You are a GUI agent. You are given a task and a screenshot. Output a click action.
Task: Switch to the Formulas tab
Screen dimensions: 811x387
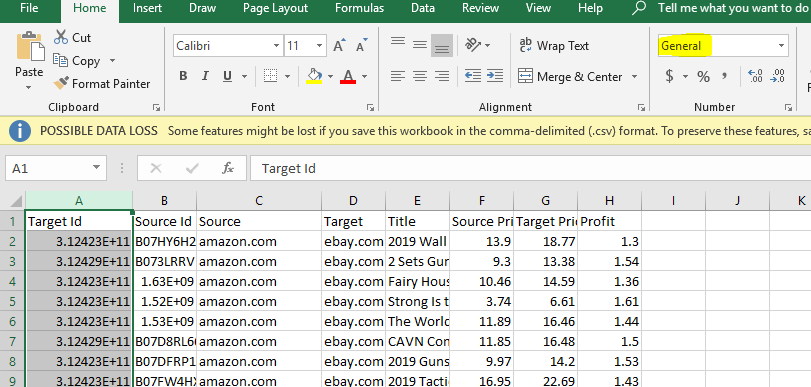click(x=359, y=8)
